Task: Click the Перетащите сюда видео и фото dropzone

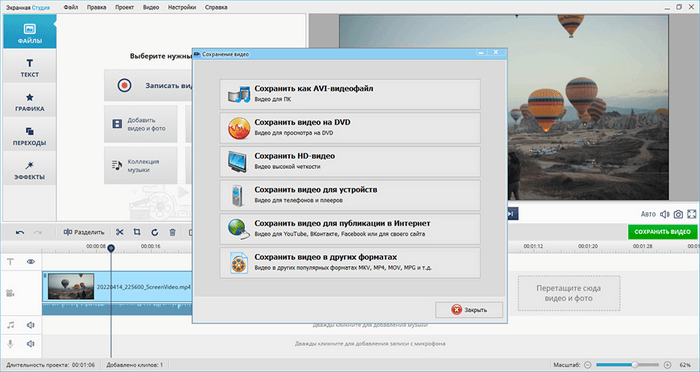Action: 569,293
